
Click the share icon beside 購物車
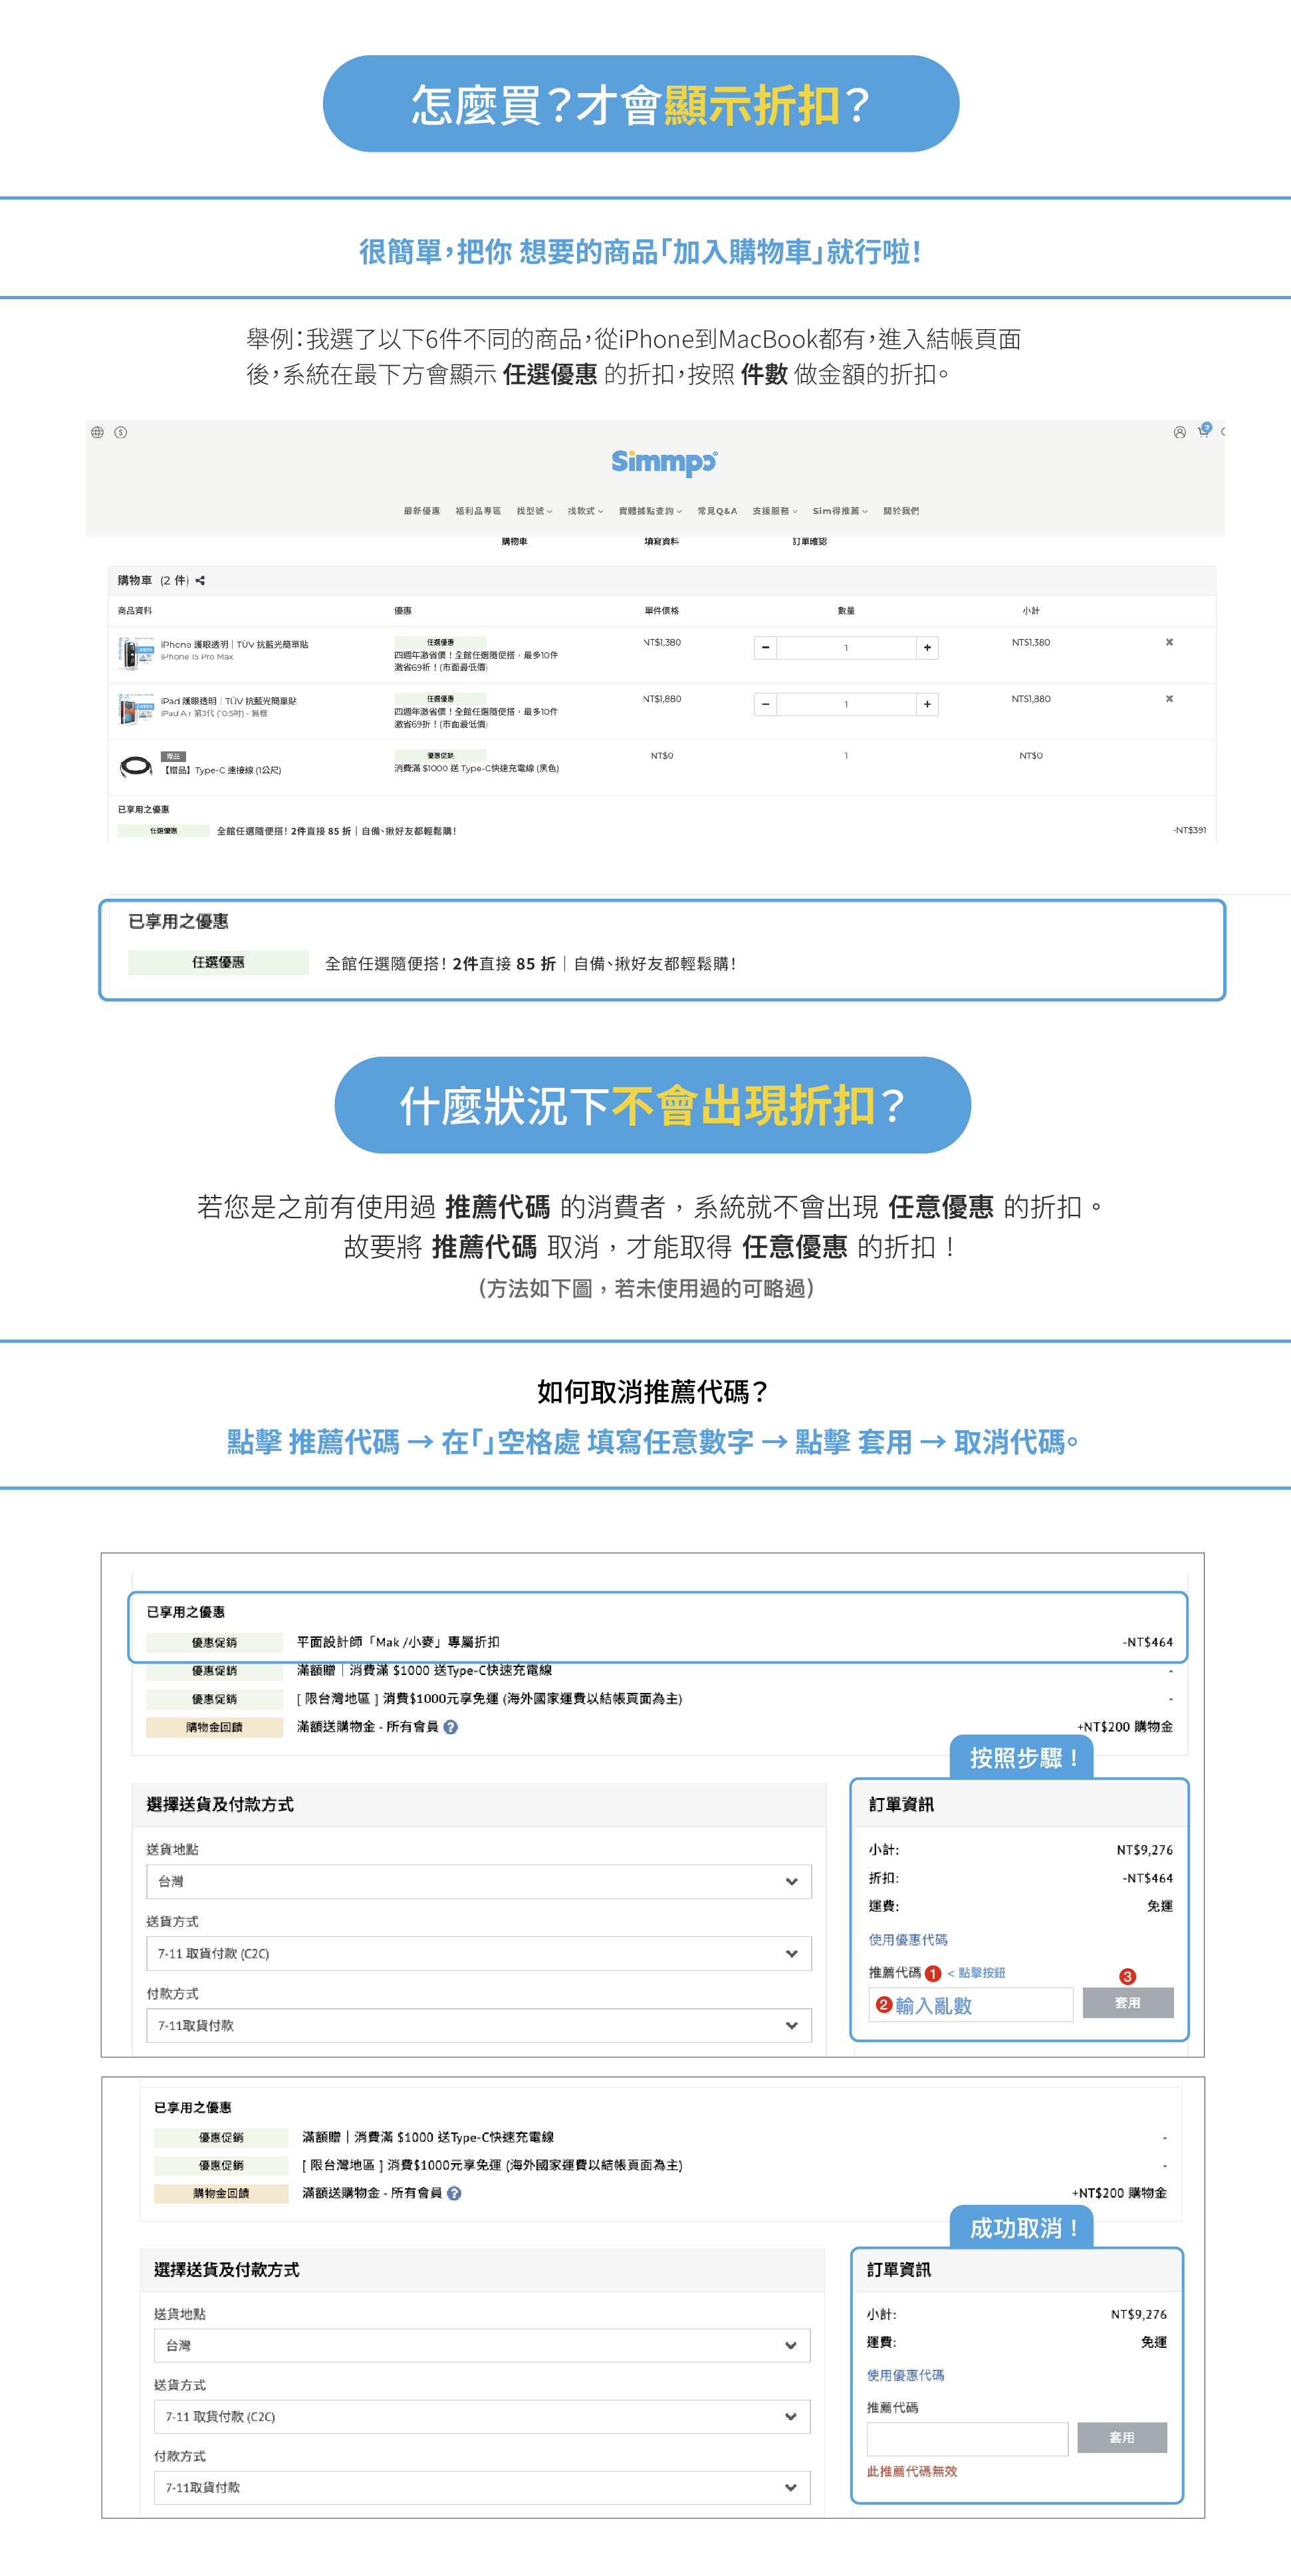click(x=200, y=580)
